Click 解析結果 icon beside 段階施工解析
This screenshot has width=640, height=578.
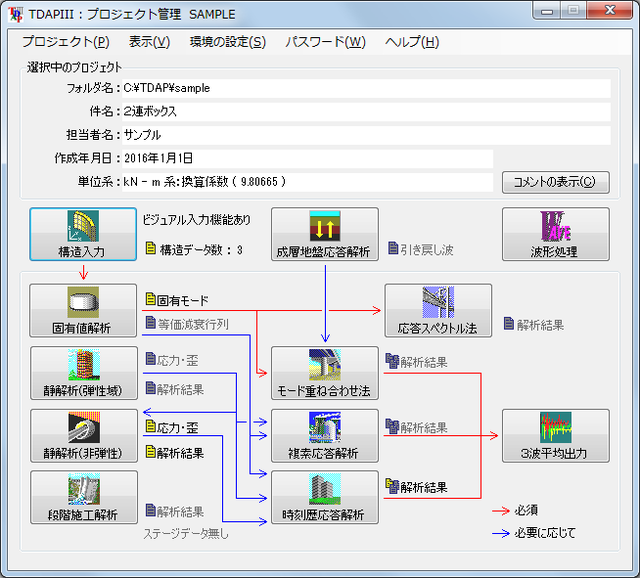pyautogui.click(x=151, y=510)
